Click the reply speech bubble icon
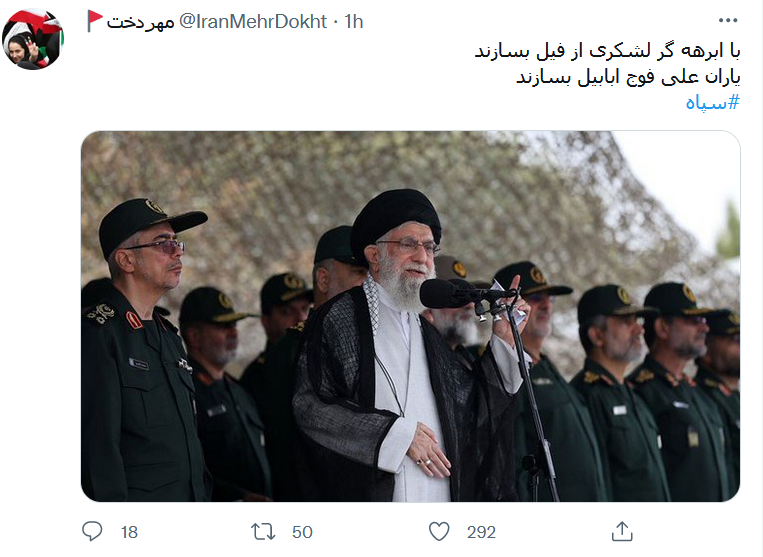The height and width of the screenshot is (557, 763). [92, 531]
